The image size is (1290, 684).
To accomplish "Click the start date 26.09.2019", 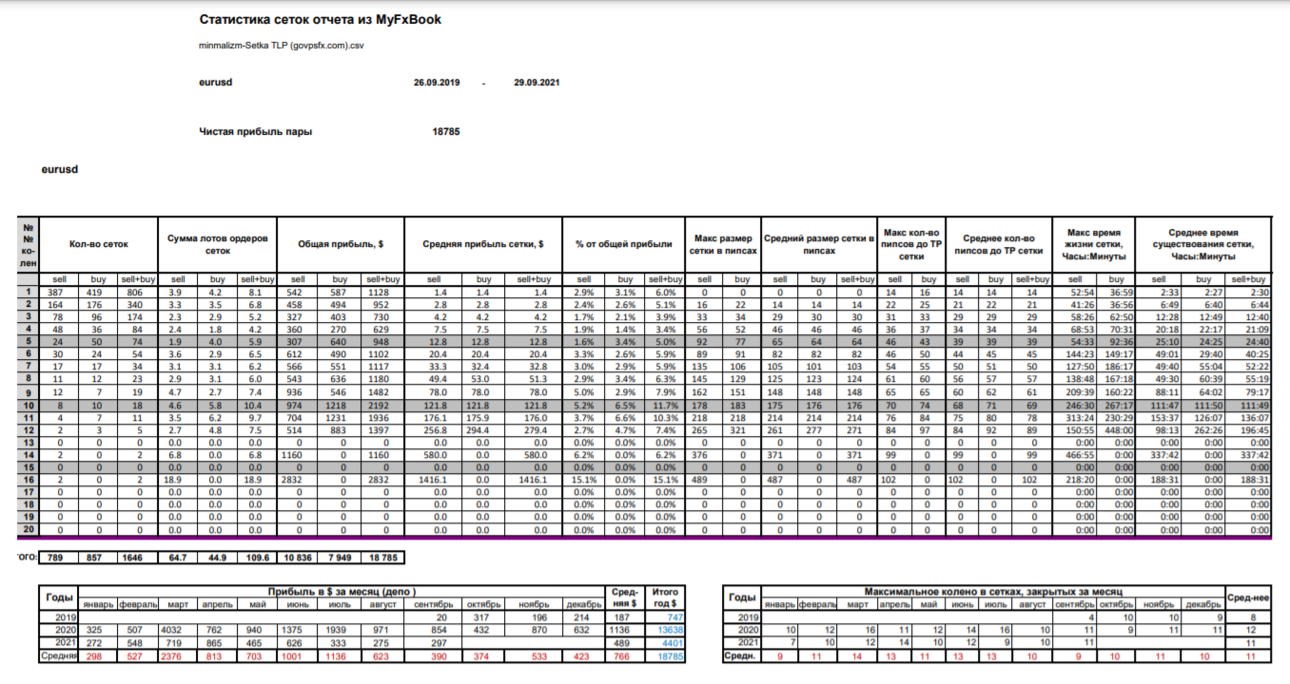I will (x=436, y=82).
